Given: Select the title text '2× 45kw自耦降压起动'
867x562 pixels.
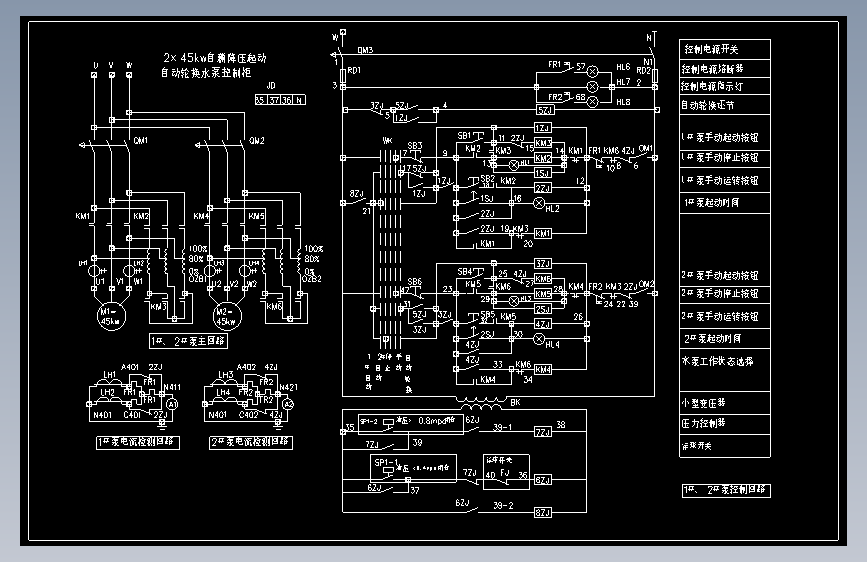Looking at the screenshot, I should click(215, 58).
